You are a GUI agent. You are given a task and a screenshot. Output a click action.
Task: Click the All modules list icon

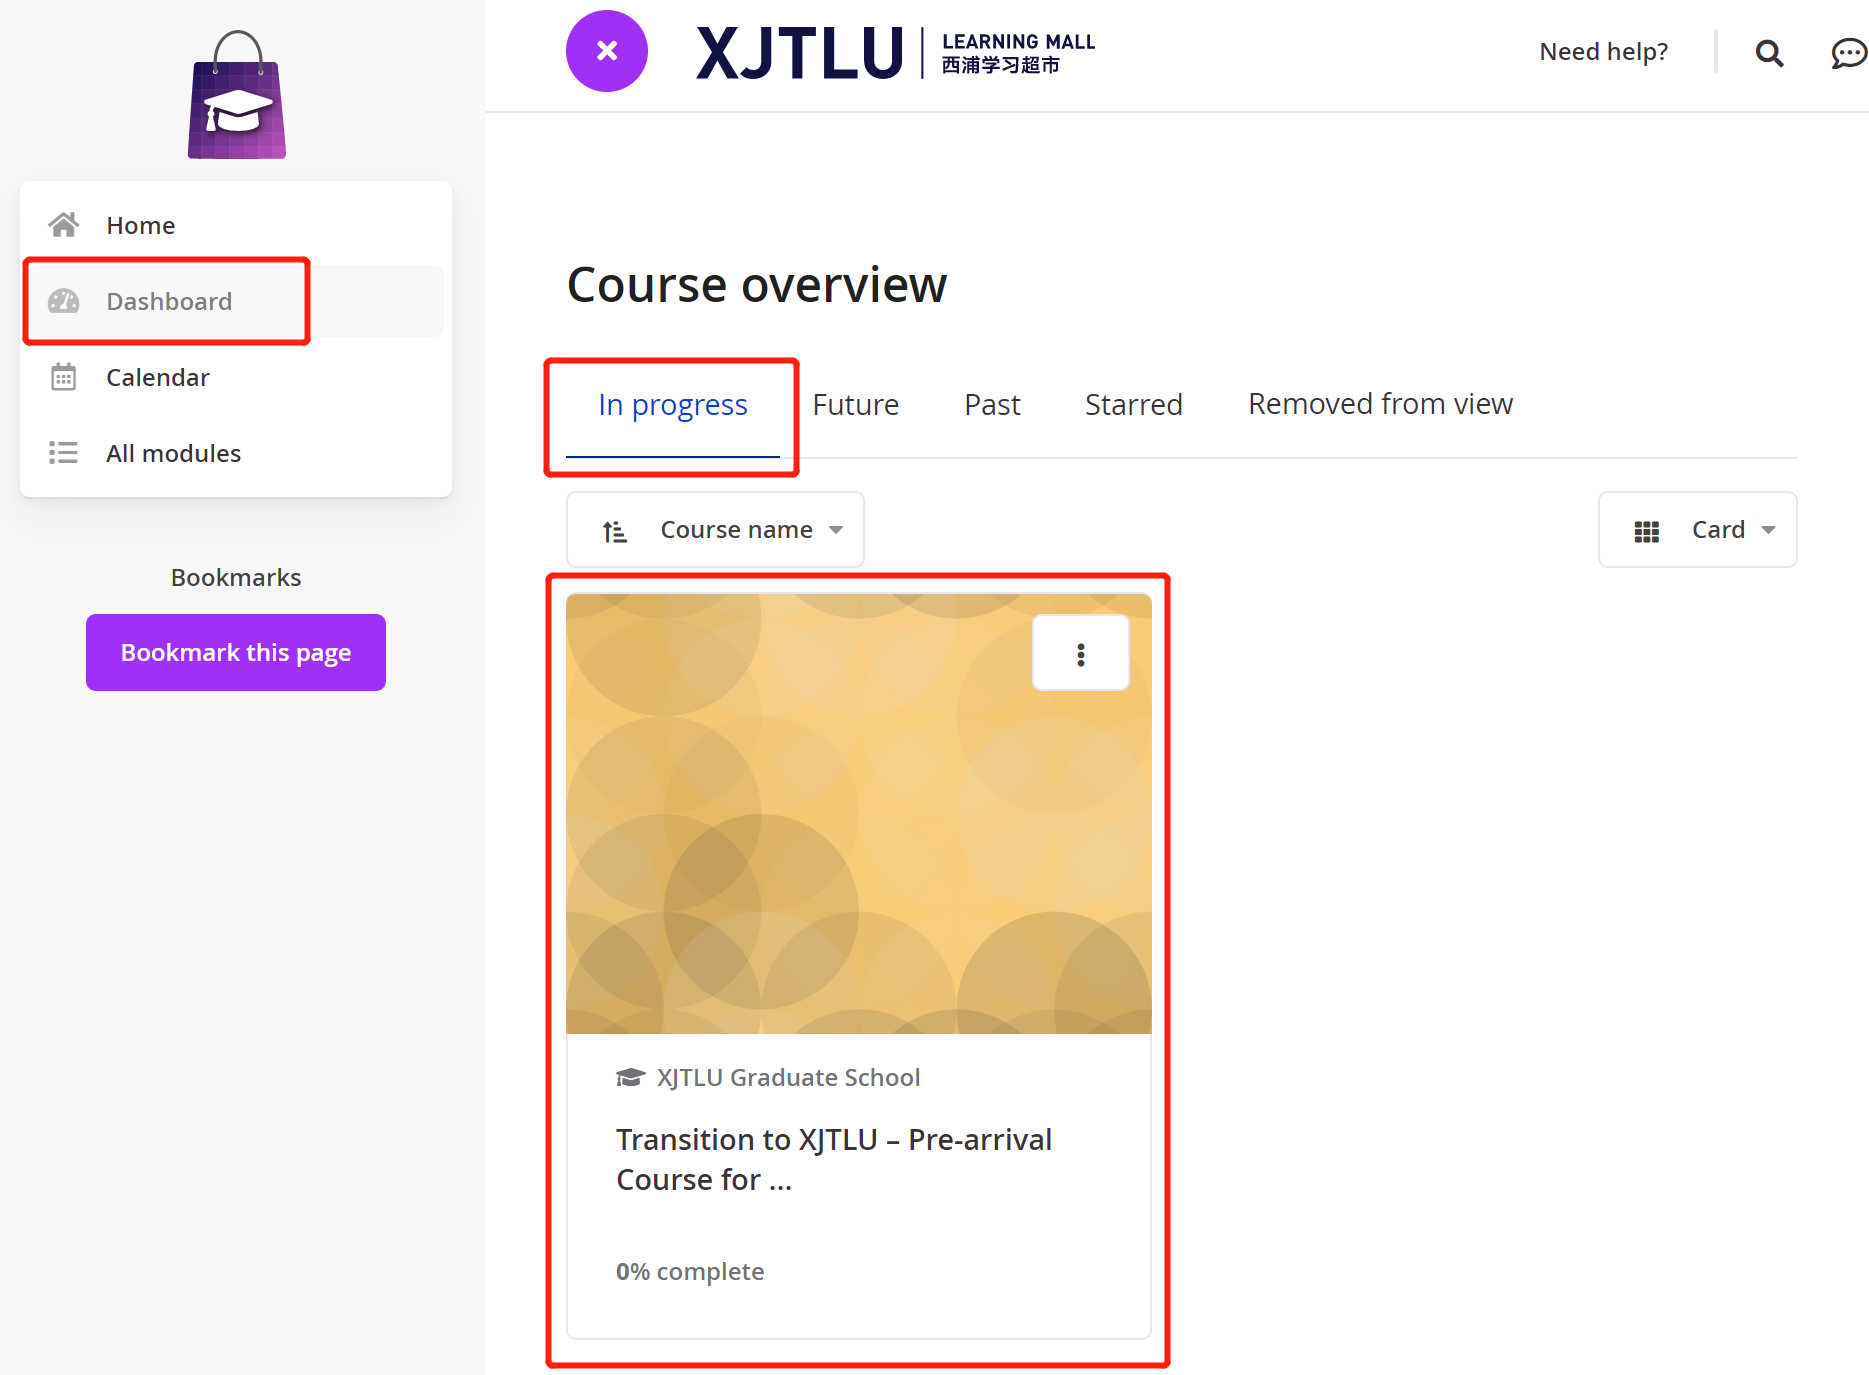(64, 453)
